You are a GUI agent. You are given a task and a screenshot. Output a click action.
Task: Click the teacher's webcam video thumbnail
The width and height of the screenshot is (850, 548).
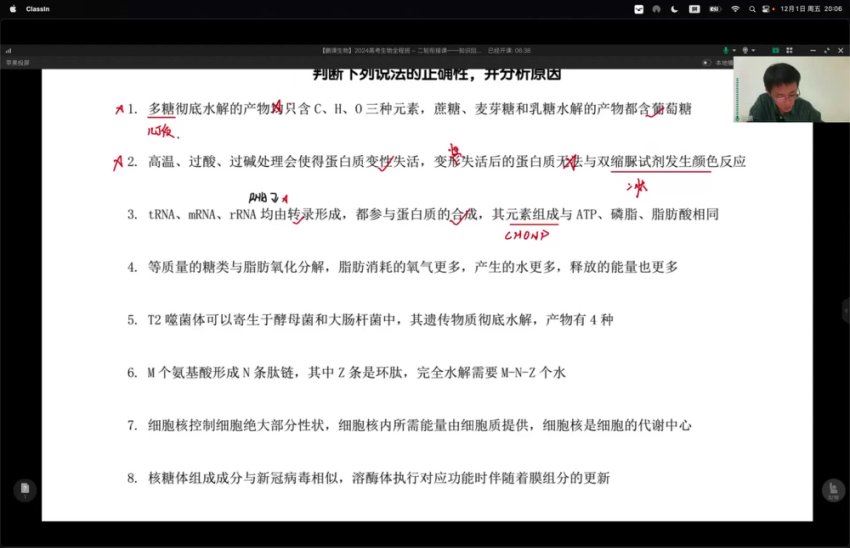tap(791, 89)
